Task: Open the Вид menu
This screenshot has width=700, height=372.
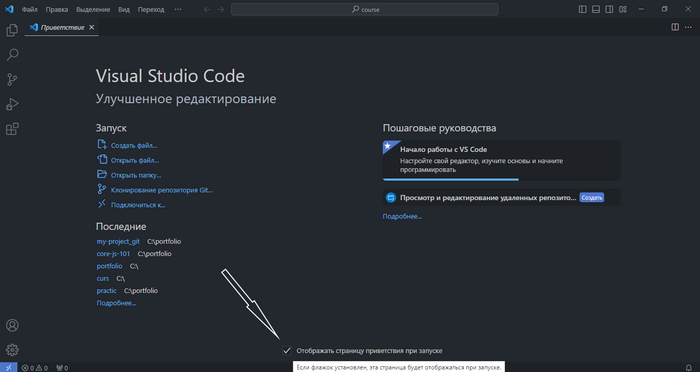Action: [x=124, y=9]
